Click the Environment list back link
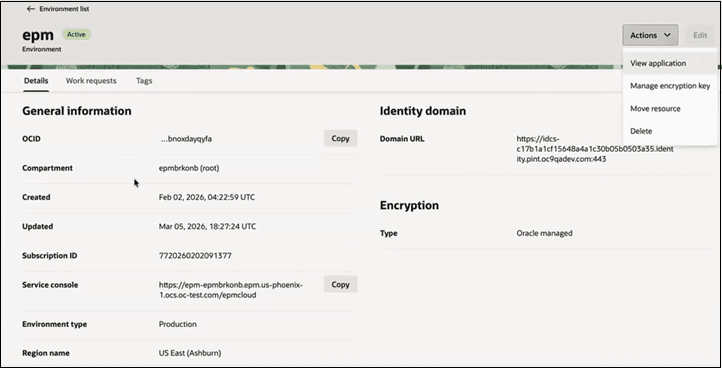The image size is (722, 368). 64,9
